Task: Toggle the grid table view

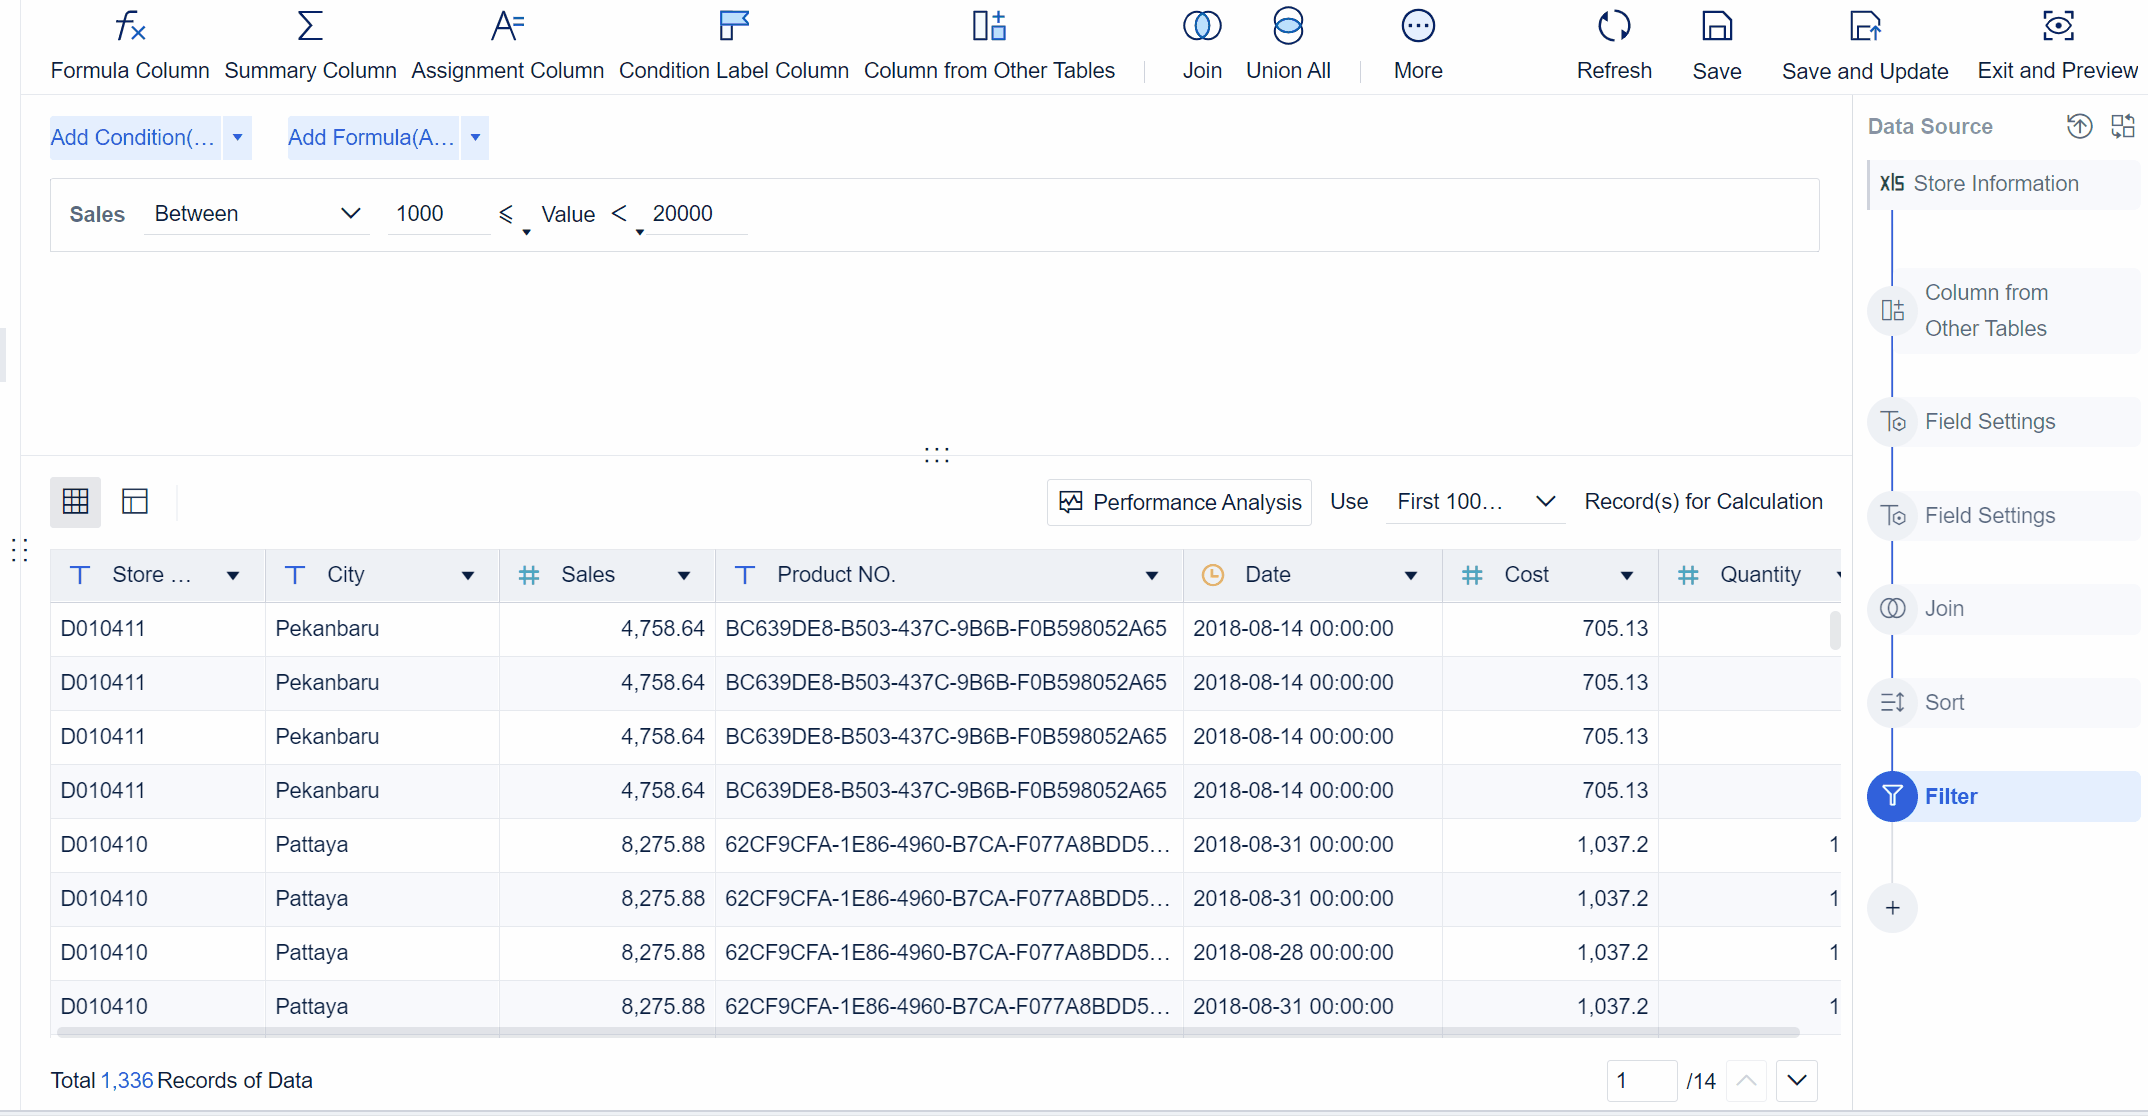Action: pos(75,501)
